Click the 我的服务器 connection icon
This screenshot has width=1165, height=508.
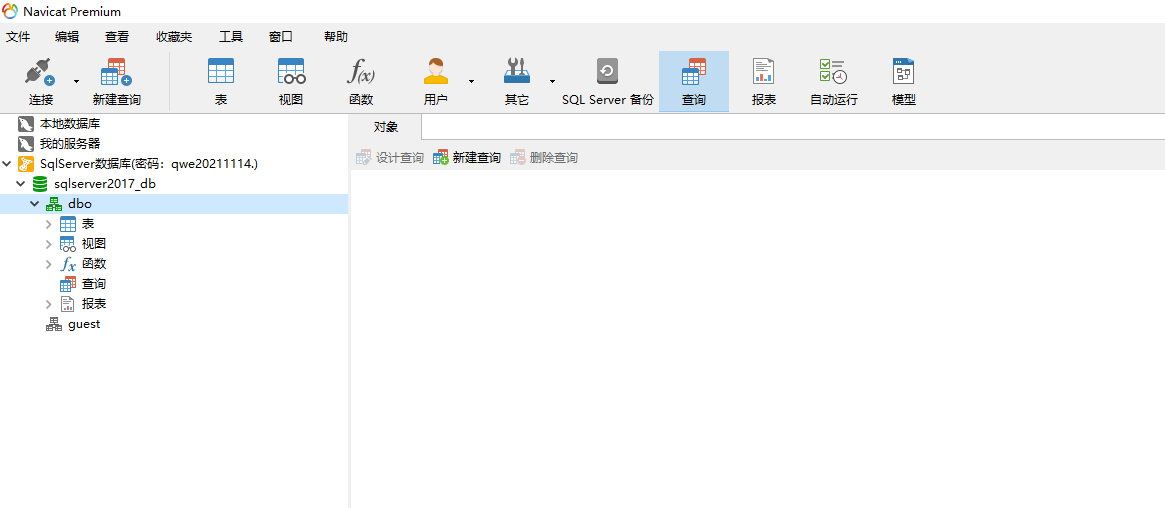pos(26,143)
